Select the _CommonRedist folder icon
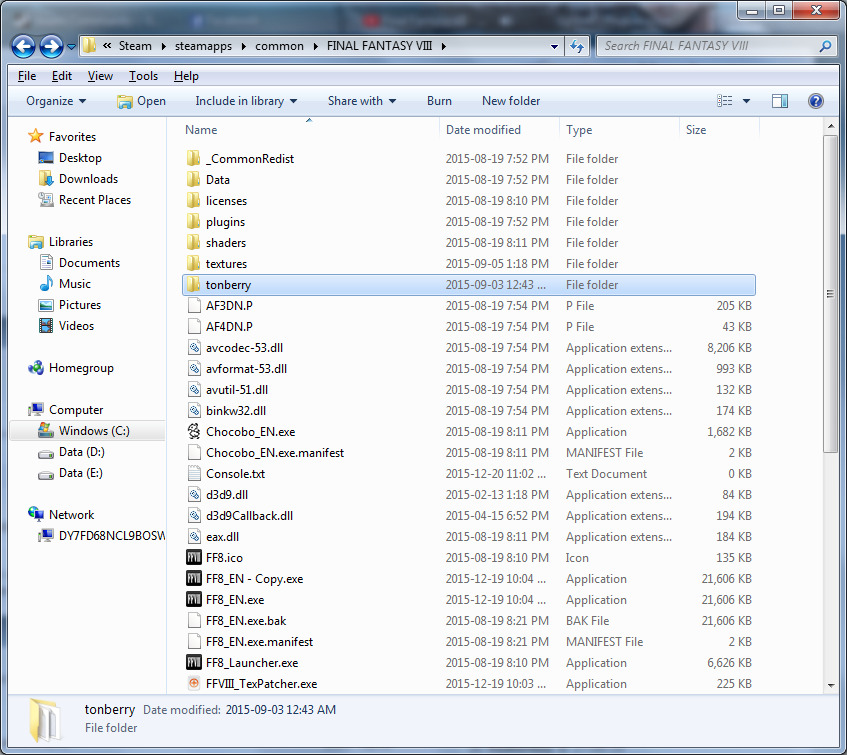This screenshot has height=755, width=847. pos(193,158)
